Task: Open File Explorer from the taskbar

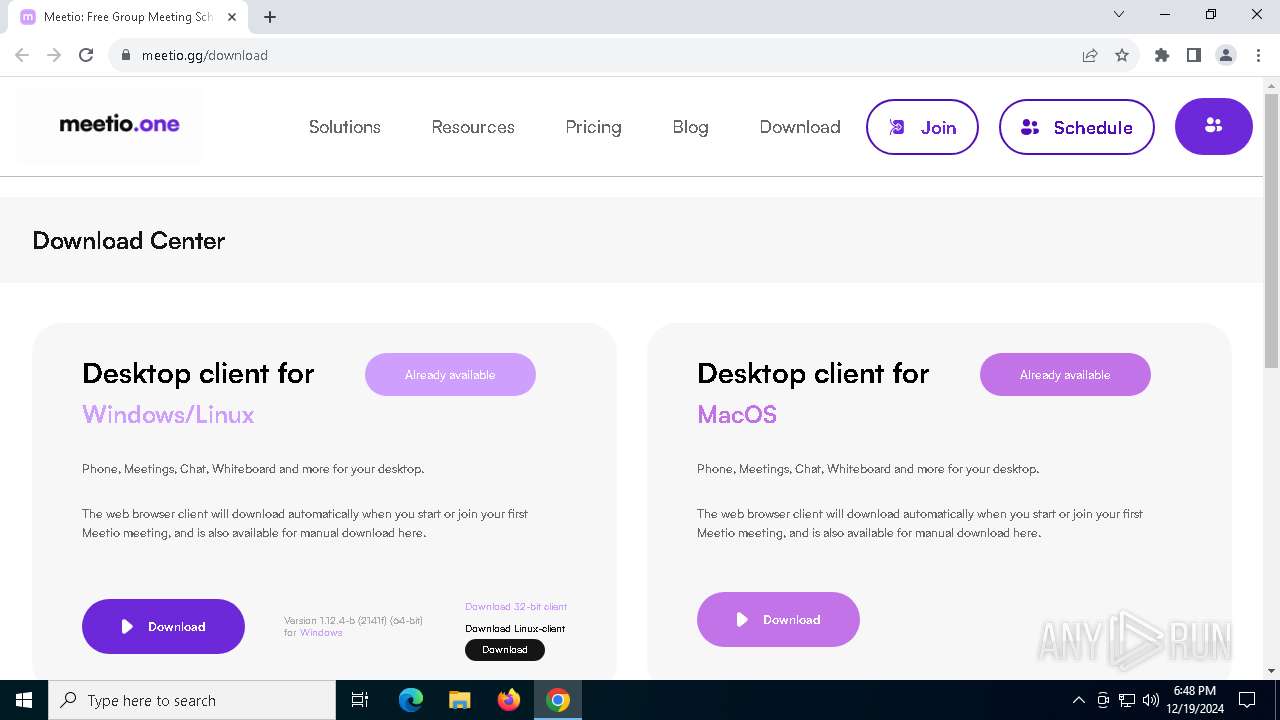Action: click(x=459, y=700)
